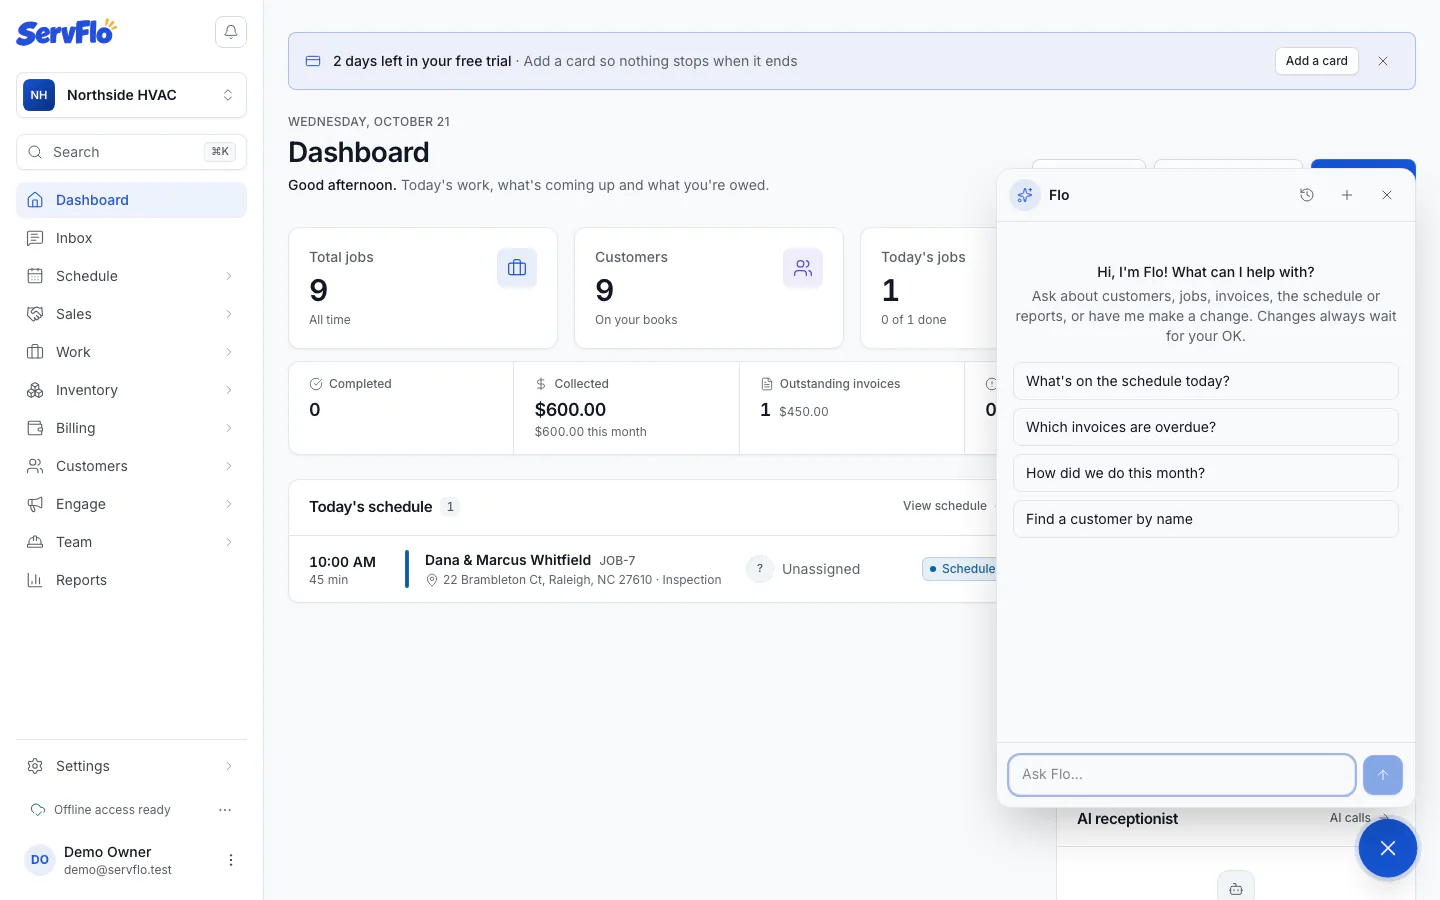Choose 'How did we do this month?' suggestion
Image resolution: width=1440 pixels, height=900 pixels.
click(x=1205, y=473)
